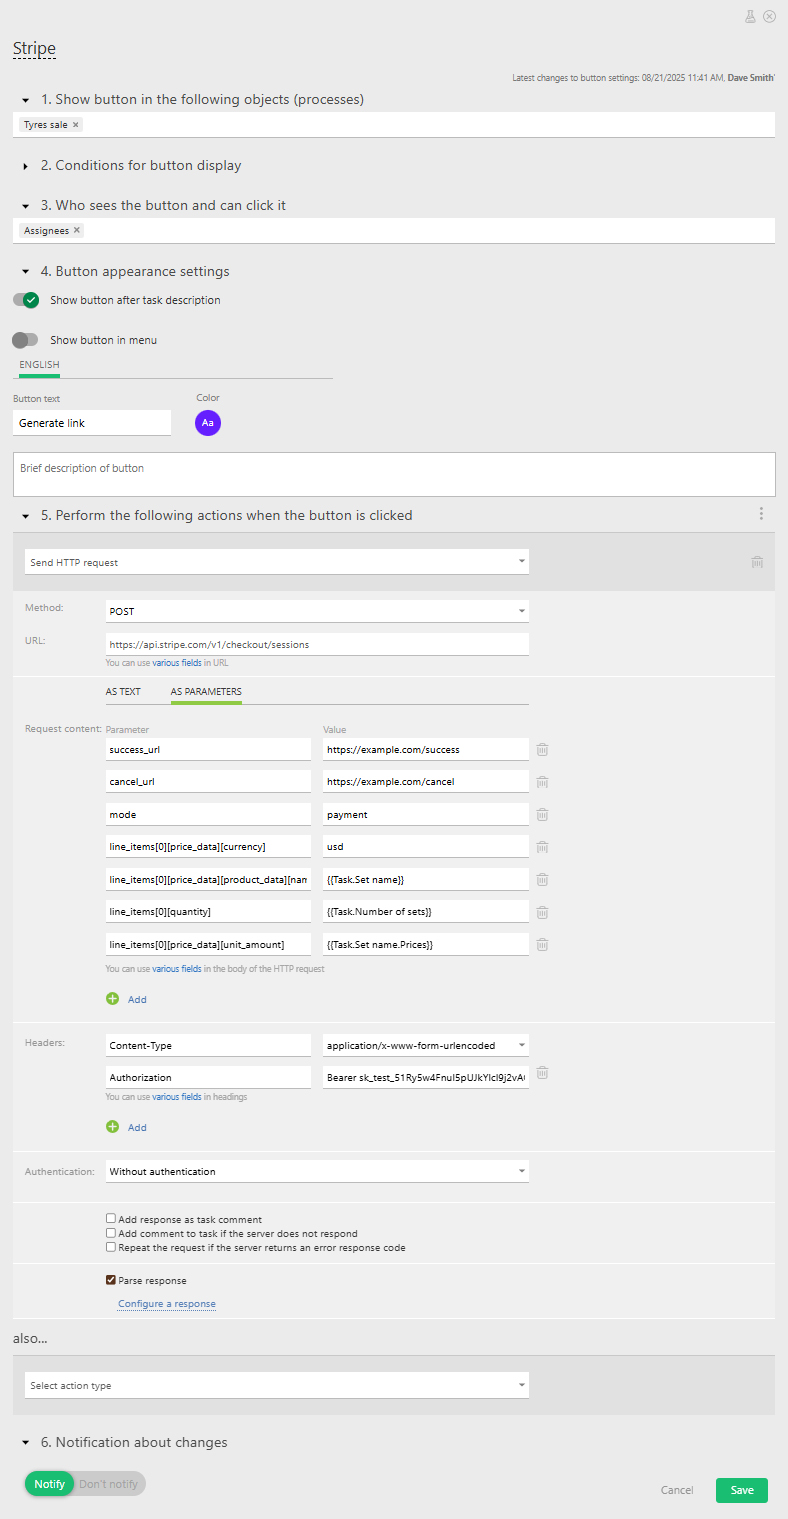788x1519 pixels.
Task: Click the {{Task.Set name.Prices}} value field
Action: click(426, 944)
